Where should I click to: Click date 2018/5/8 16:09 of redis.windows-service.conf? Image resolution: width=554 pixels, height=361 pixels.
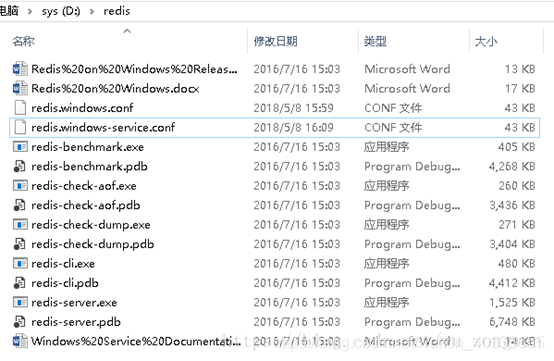[x=293, y=127]
